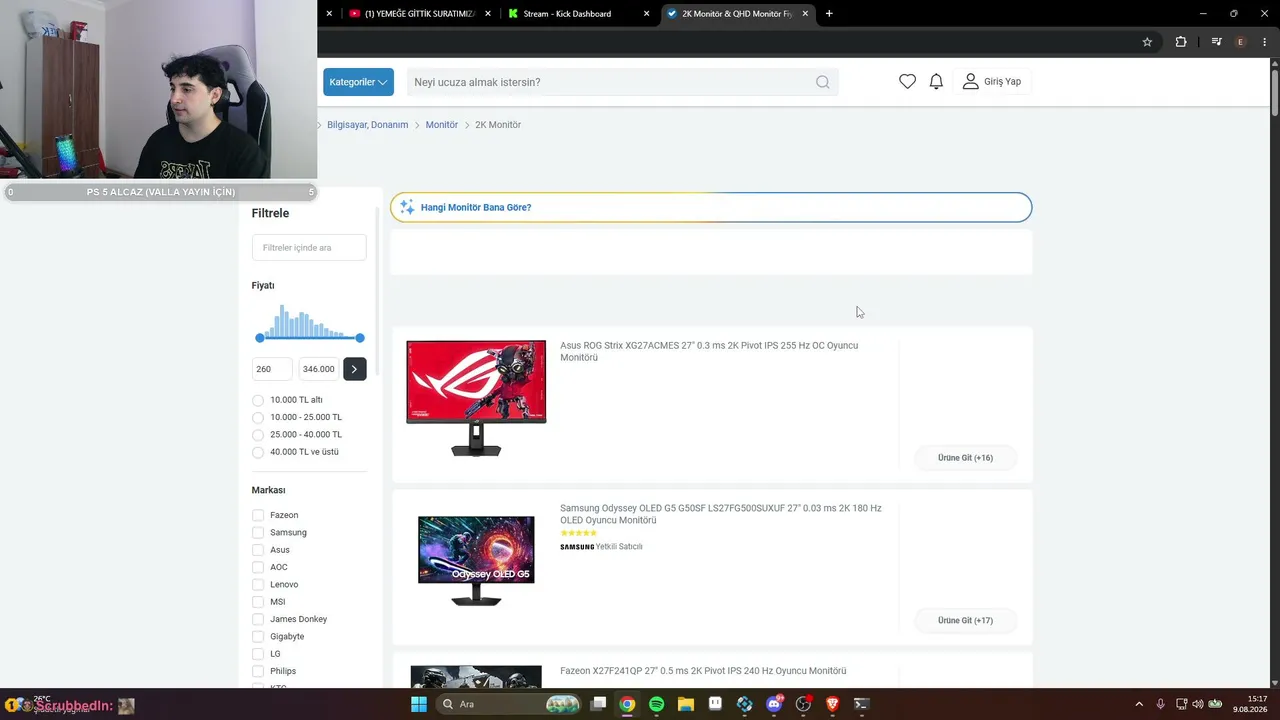Image resolution: width=1280 pixels, height=720 pixels.
Task: Open the Asus ROG Strix monitor thumbnail
Action: (476, 399)
